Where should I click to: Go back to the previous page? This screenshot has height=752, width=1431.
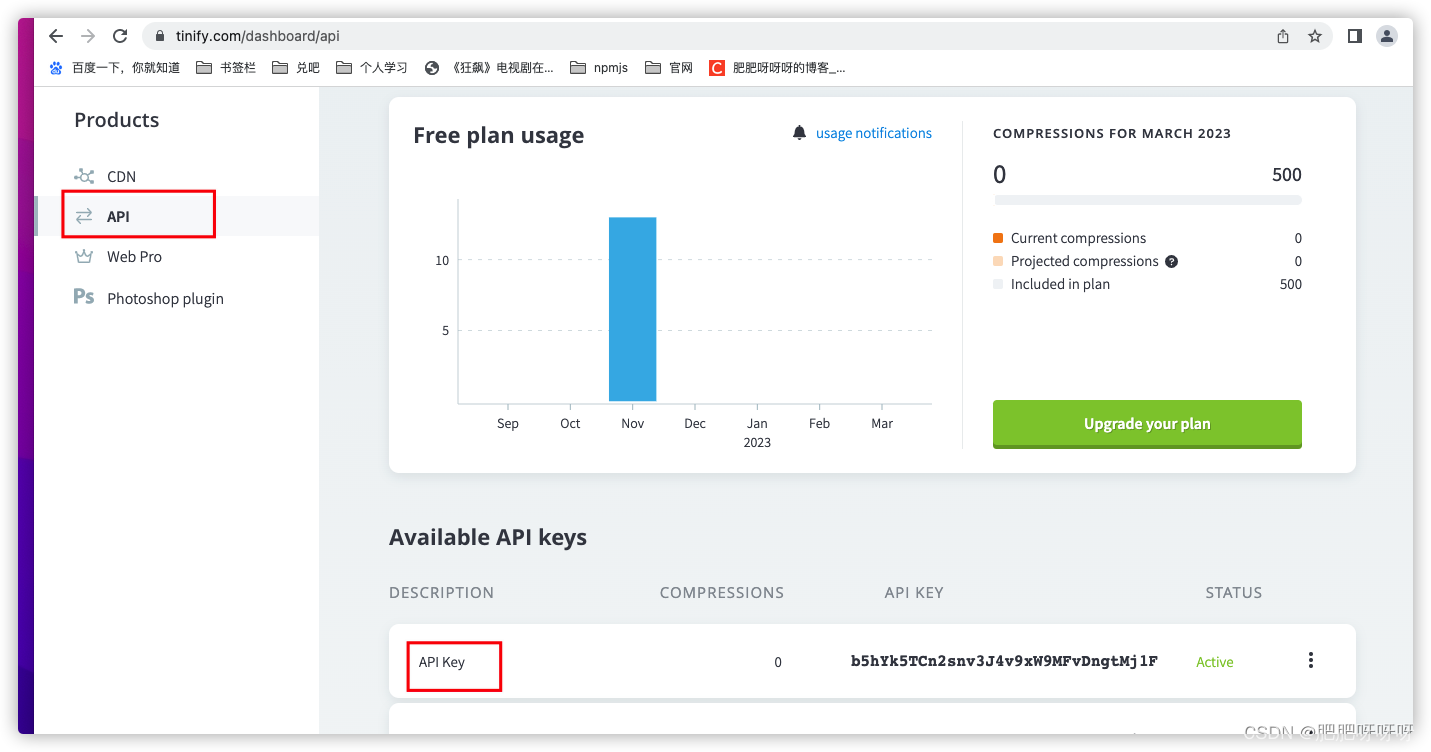pos(56,36)
